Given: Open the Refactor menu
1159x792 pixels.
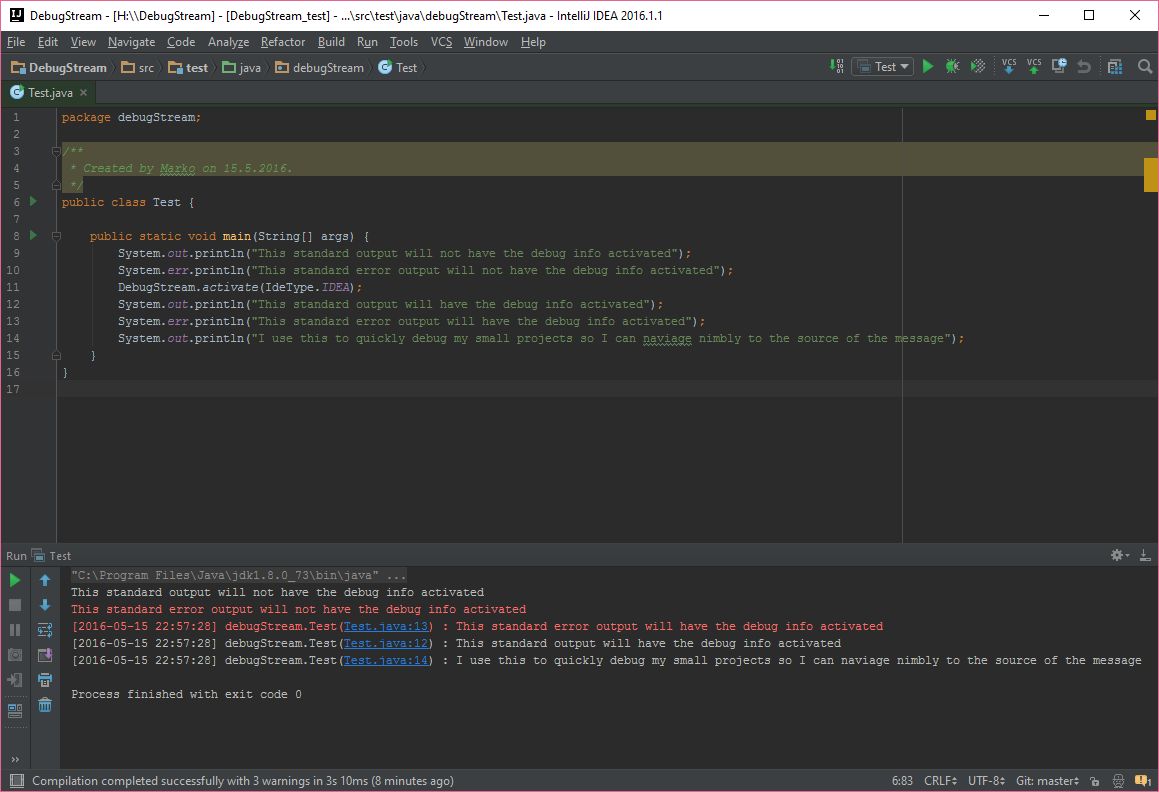Looking at the screenshot, I should [282, 42].
